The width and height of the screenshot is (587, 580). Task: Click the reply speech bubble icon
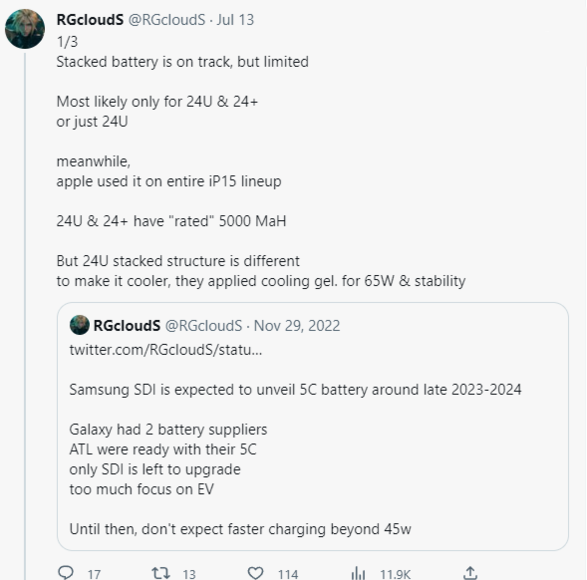(x=66, y=573)
